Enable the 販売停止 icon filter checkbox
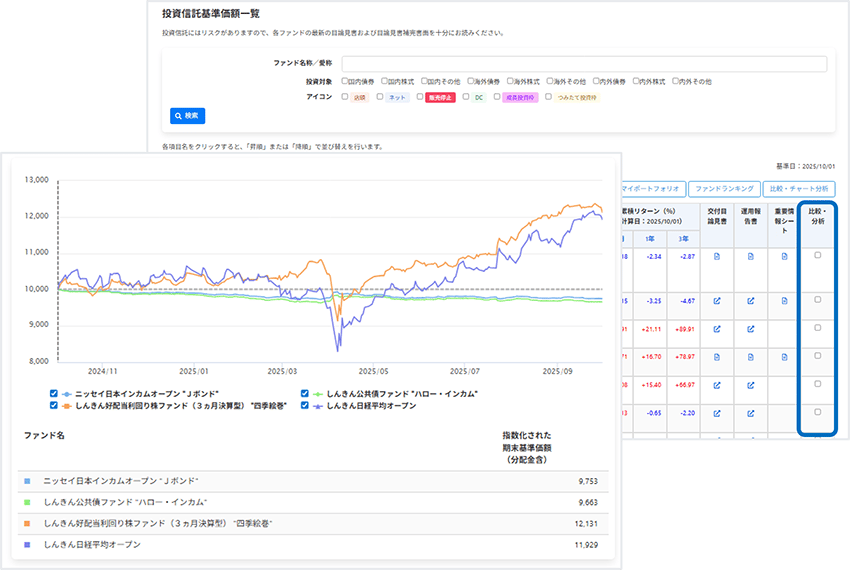The width and height of the screenshot is (850, 570). 420,97
